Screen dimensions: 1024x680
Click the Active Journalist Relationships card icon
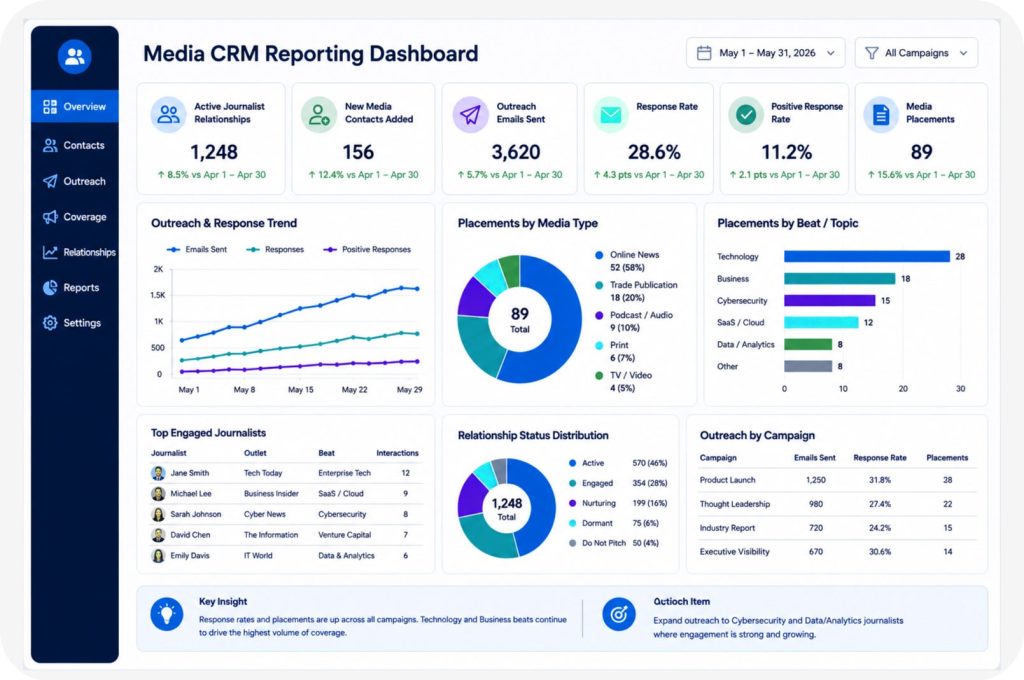point(168,114)
